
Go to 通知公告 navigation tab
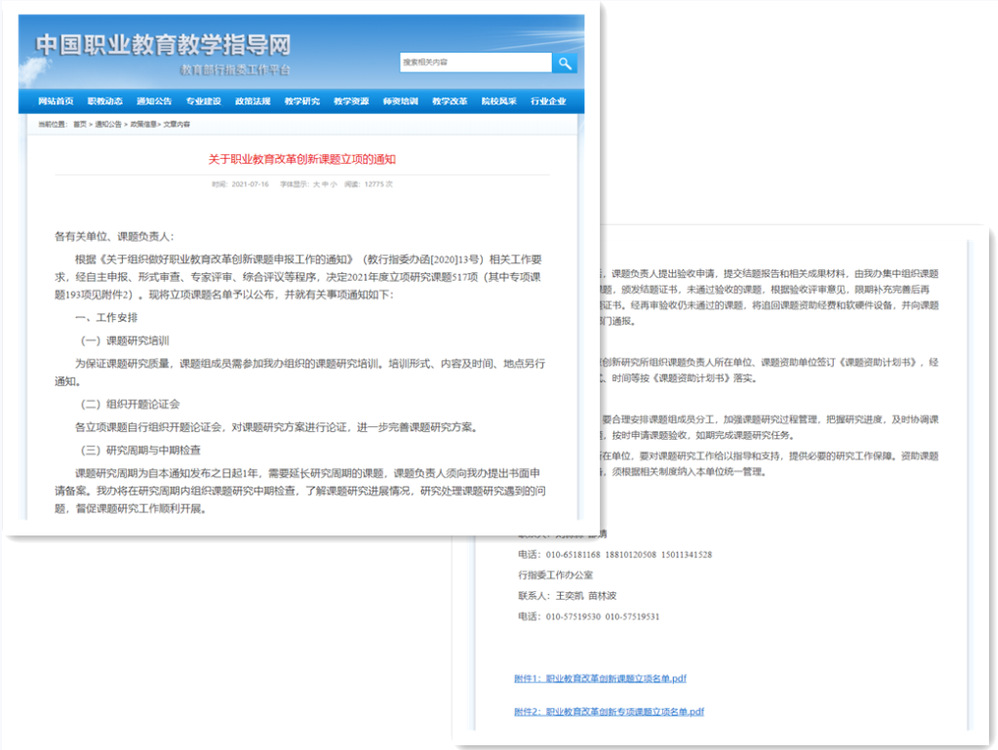coord(154,101)
